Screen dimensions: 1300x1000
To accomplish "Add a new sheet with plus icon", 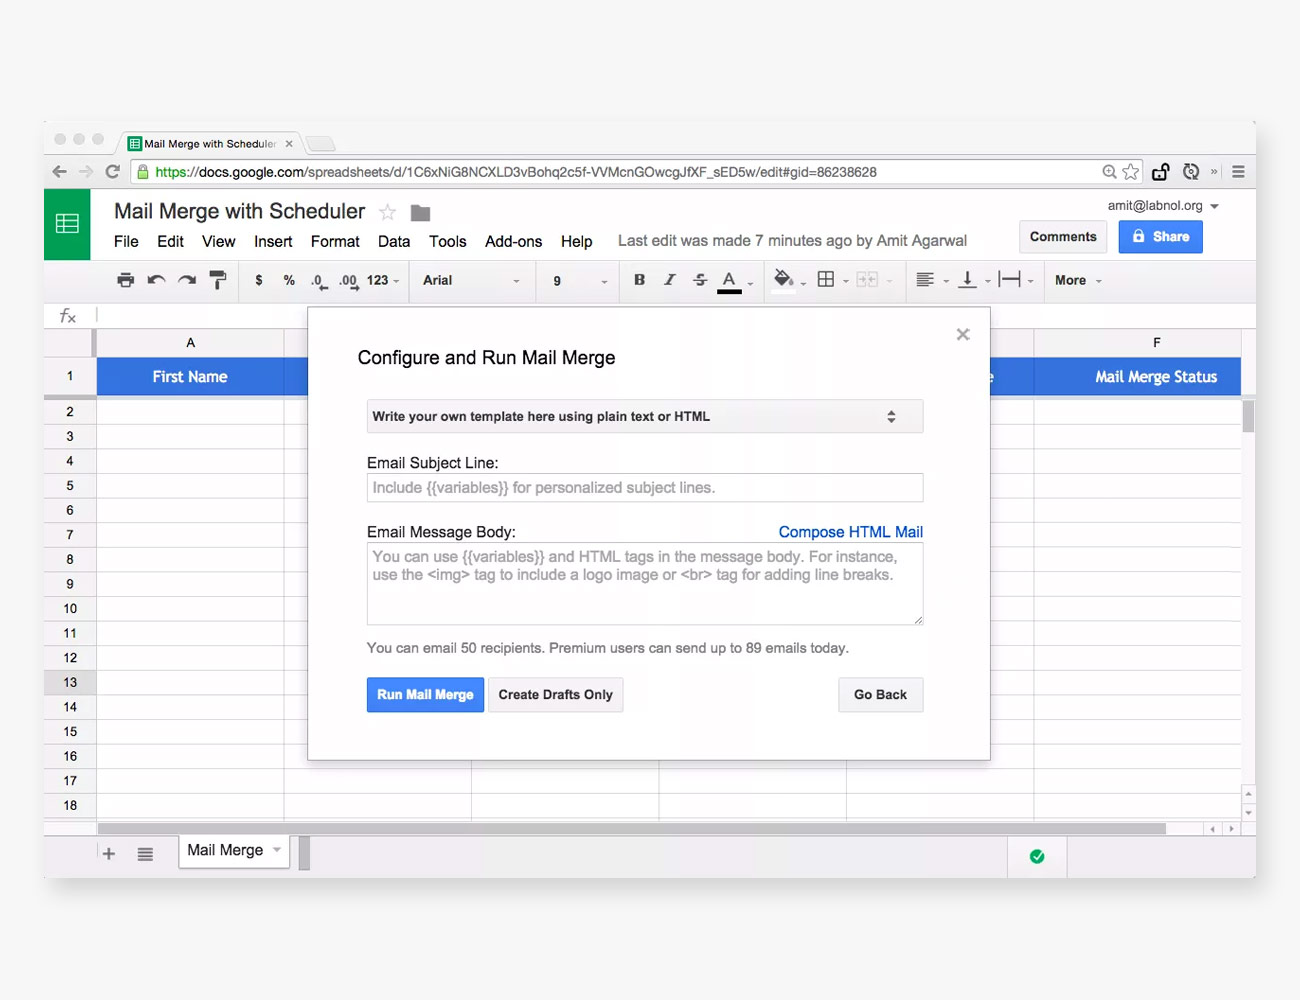I will [x=109, y=853].
